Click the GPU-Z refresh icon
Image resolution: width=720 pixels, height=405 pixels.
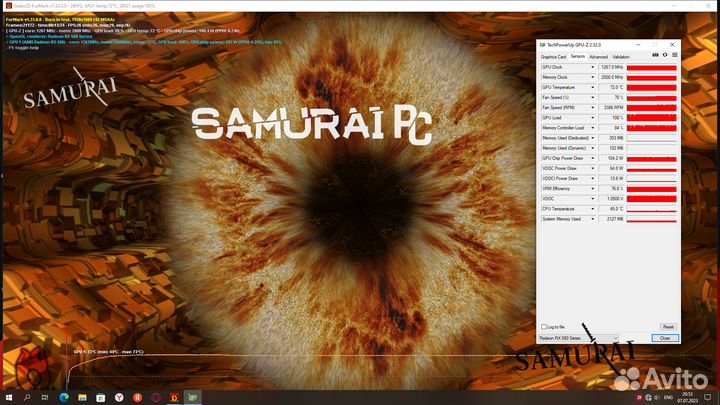coord(664,57)
